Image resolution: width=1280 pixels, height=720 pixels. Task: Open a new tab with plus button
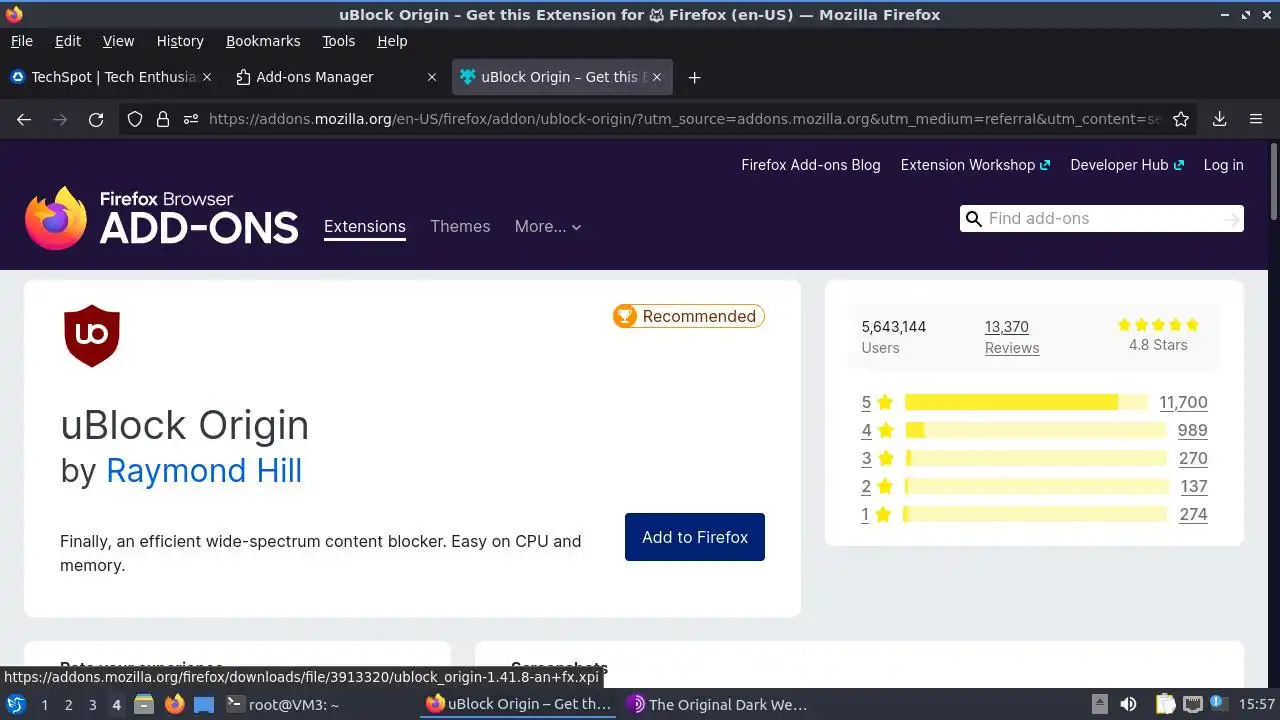click(694, 77)
